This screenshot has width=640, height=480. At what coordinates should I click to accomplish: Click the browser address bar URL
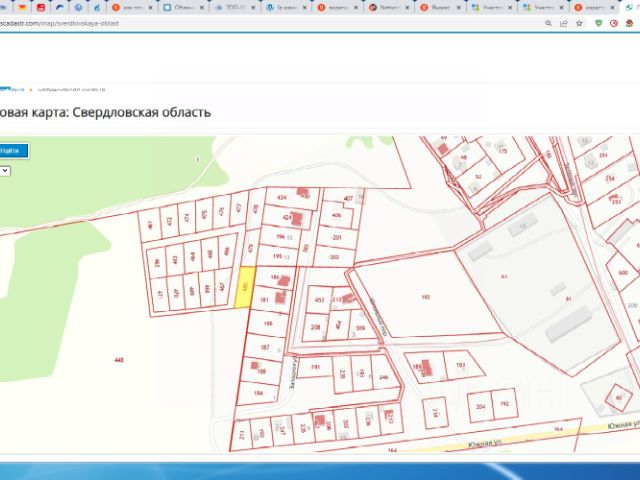coord(59,23)
